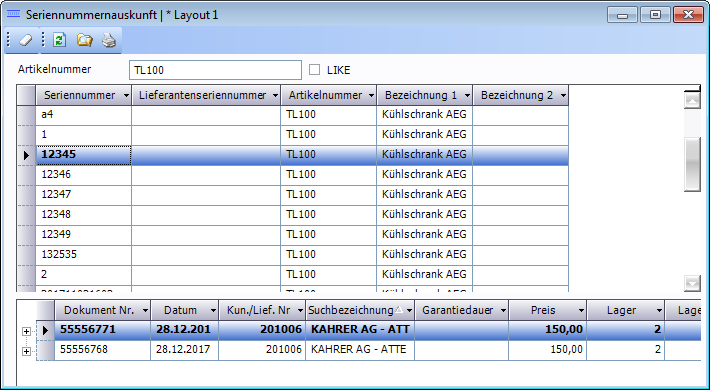
Task: Select the row with serial number 132535
Action: pyautogui.click(x=302, y=255)
